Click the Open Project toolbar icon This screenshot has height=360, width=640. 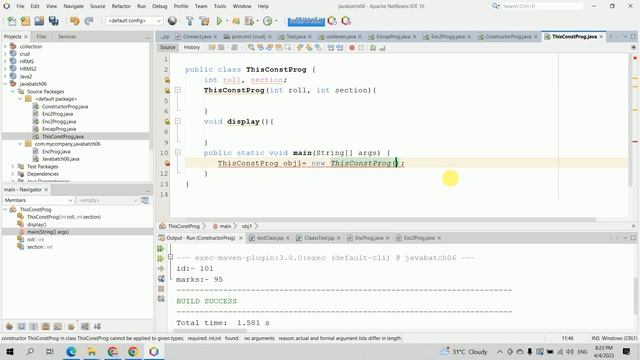click(x=39, y=21)
